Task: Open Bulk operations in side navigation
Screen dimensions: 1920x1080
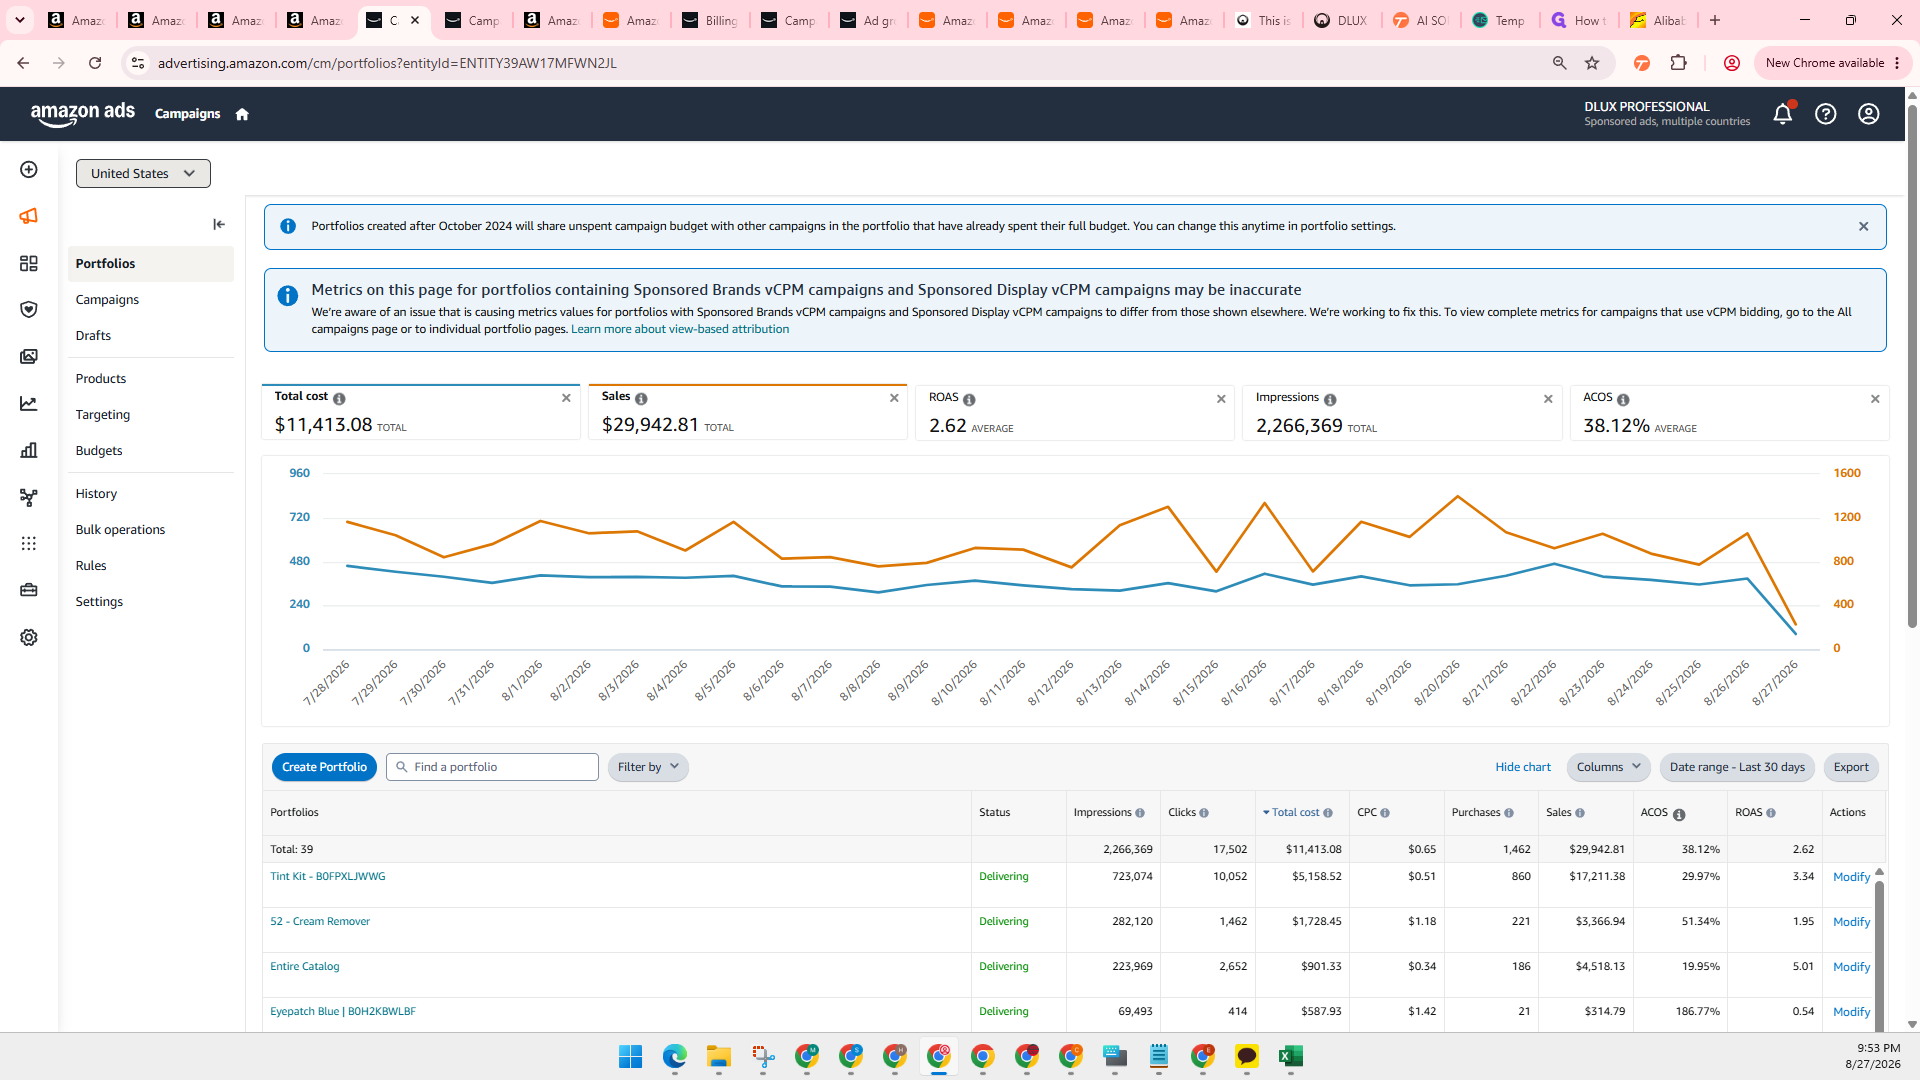Action: click(x=120, y=530)
